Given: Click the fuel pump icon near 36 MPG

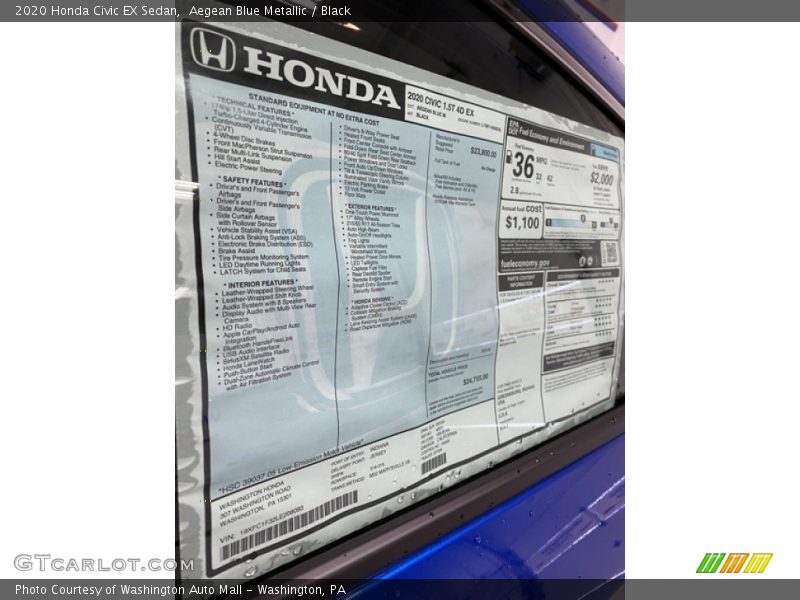Looking at the screenshot, I should pyautogui.click(x=508, y=157).
